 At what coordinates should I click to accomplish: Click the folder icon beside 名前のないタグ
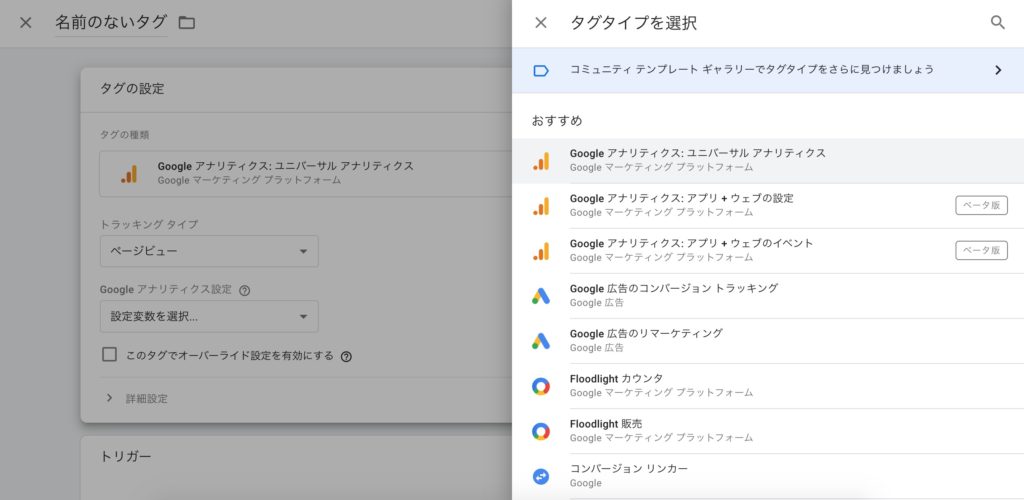187,22
